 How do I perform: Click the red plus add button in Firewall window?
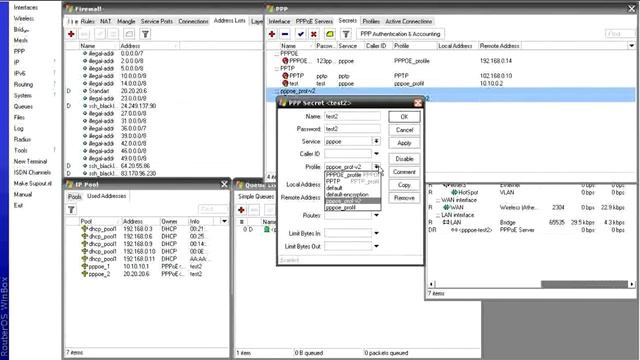point(71,34)
